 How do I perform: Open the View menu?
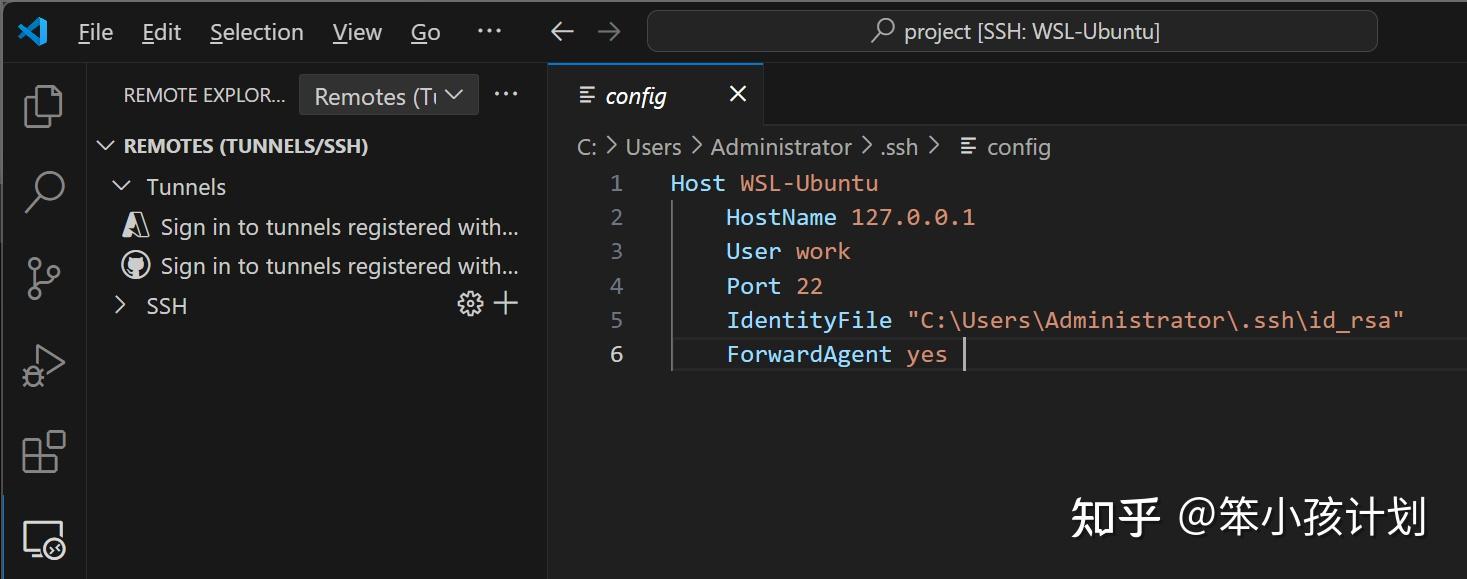(x=356, y=31)
